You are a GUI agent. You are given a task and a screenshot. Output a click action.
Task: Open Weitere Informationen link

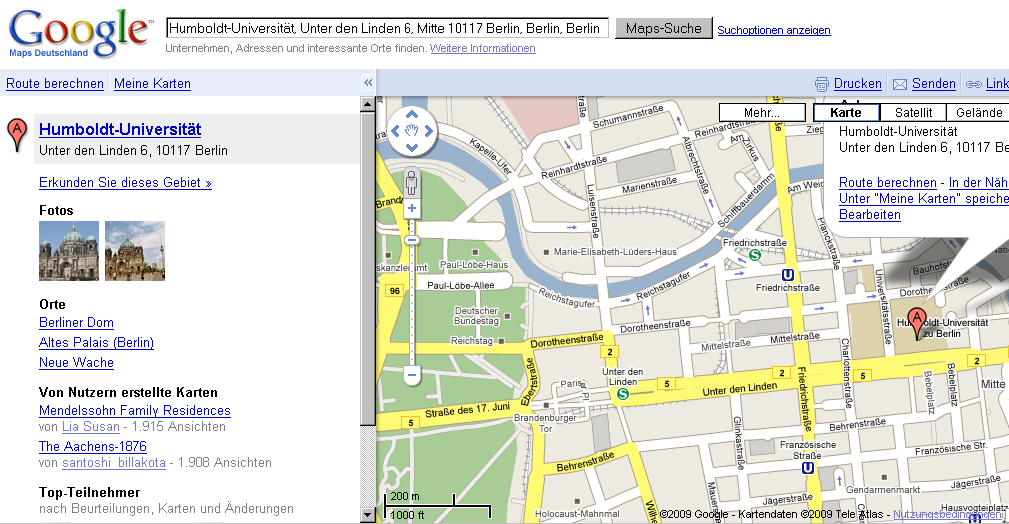(x=483, y=48)
